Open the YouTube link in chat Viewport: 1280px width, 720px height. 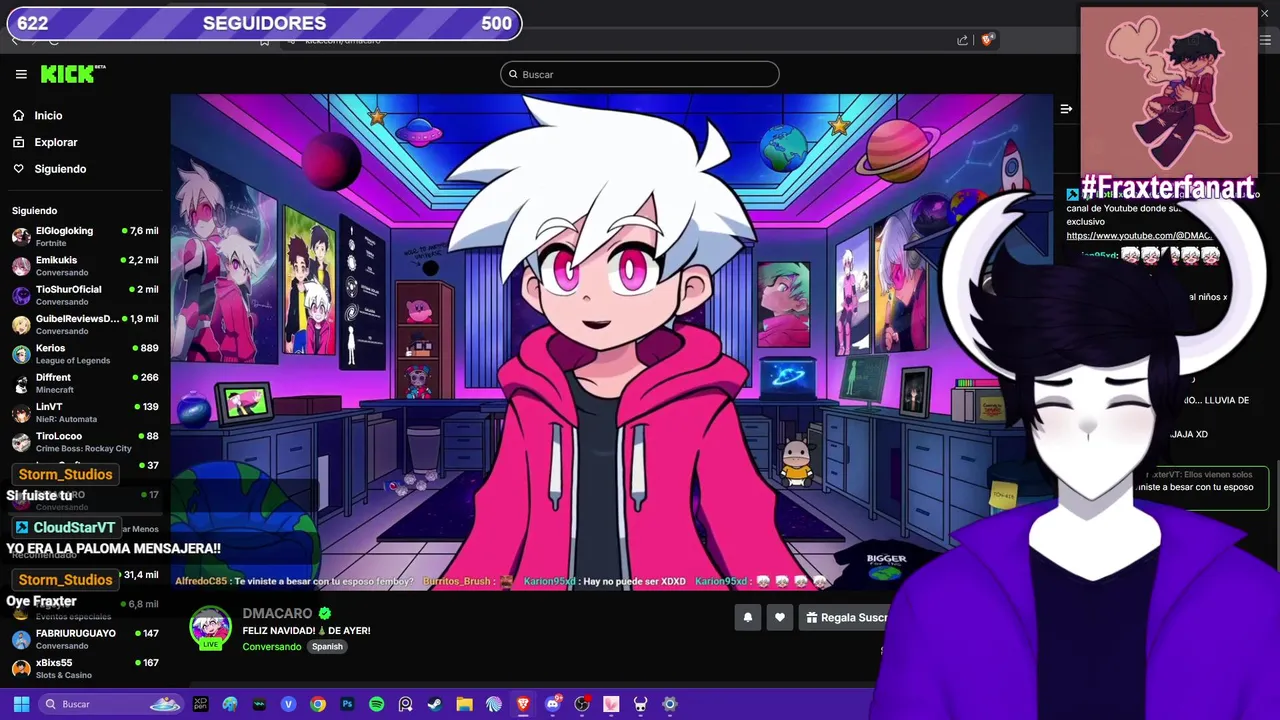tap(1139, 236)
